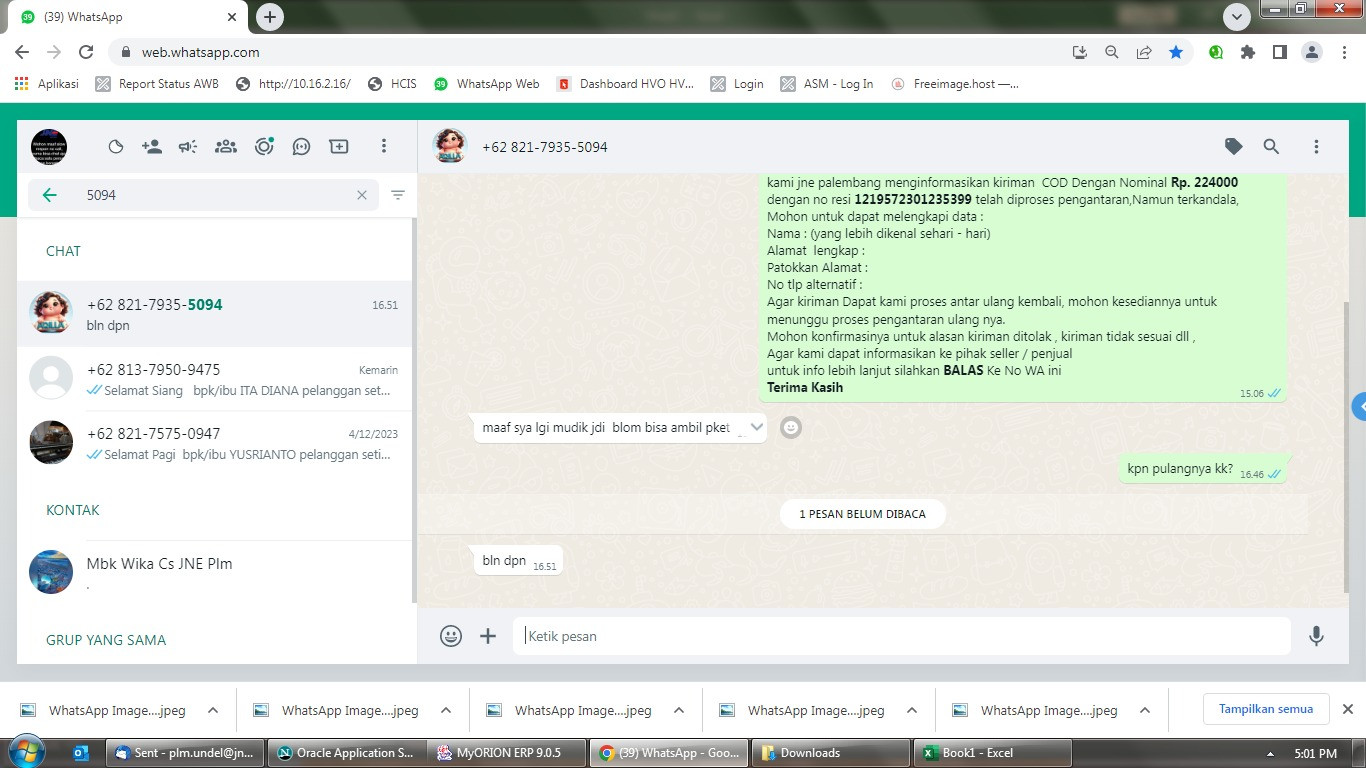Open Freeimage.host bookmark
This screenshot has height=768, width=1366.
(x=955, y=84)
